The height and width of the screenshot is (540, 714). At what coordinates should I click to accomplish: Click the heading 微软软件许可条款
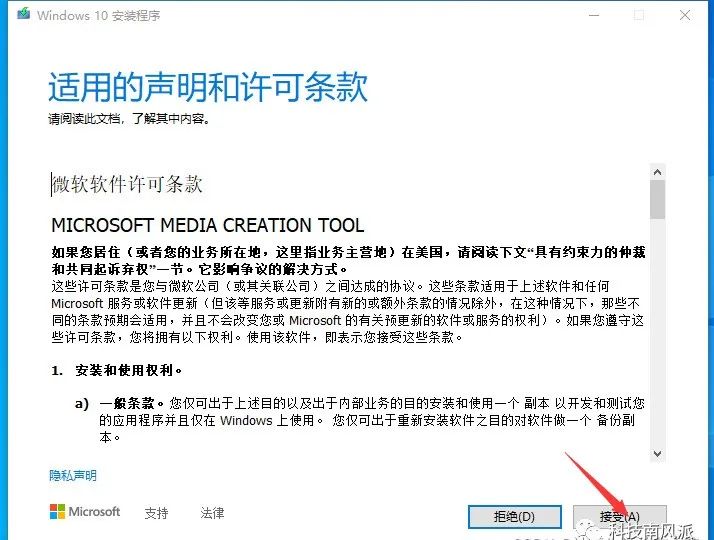pyautogui.click(x=127, y=184)
